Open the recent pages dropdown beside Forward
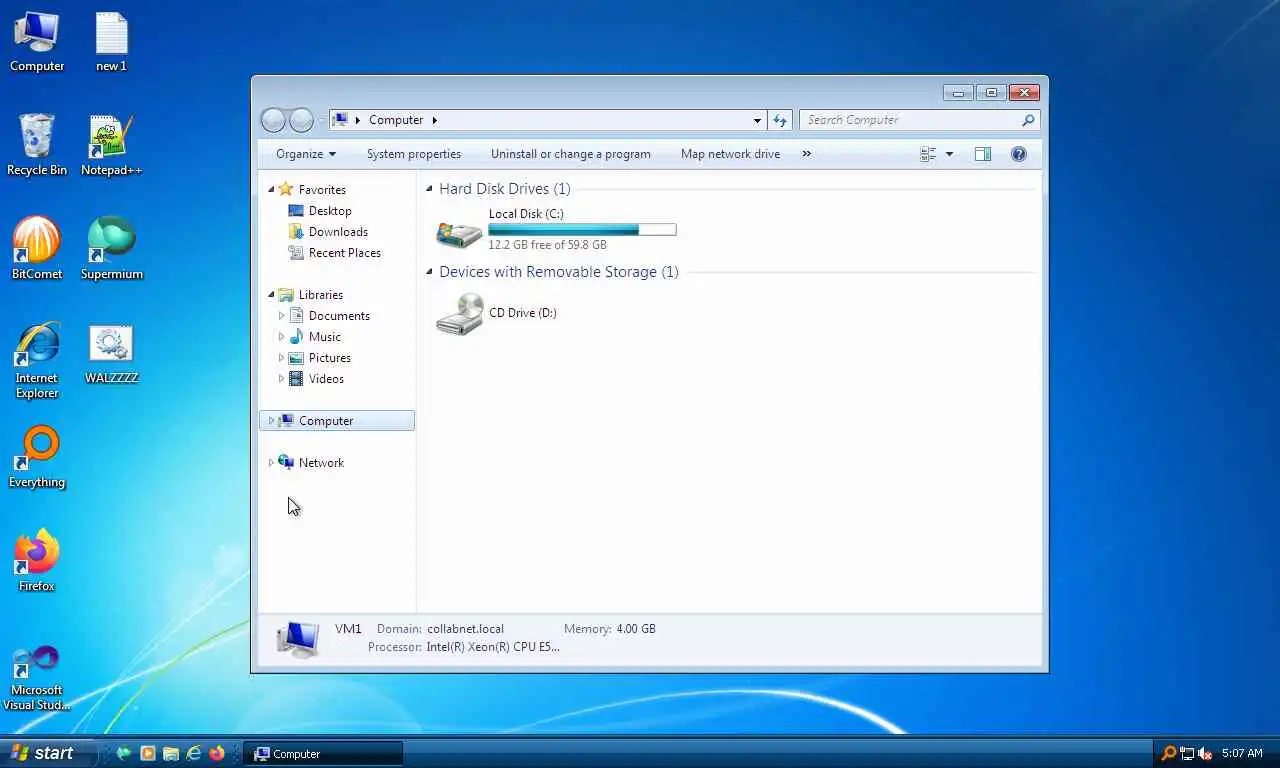The height and width of the screenshot is (768, 1280). [321, 120]
